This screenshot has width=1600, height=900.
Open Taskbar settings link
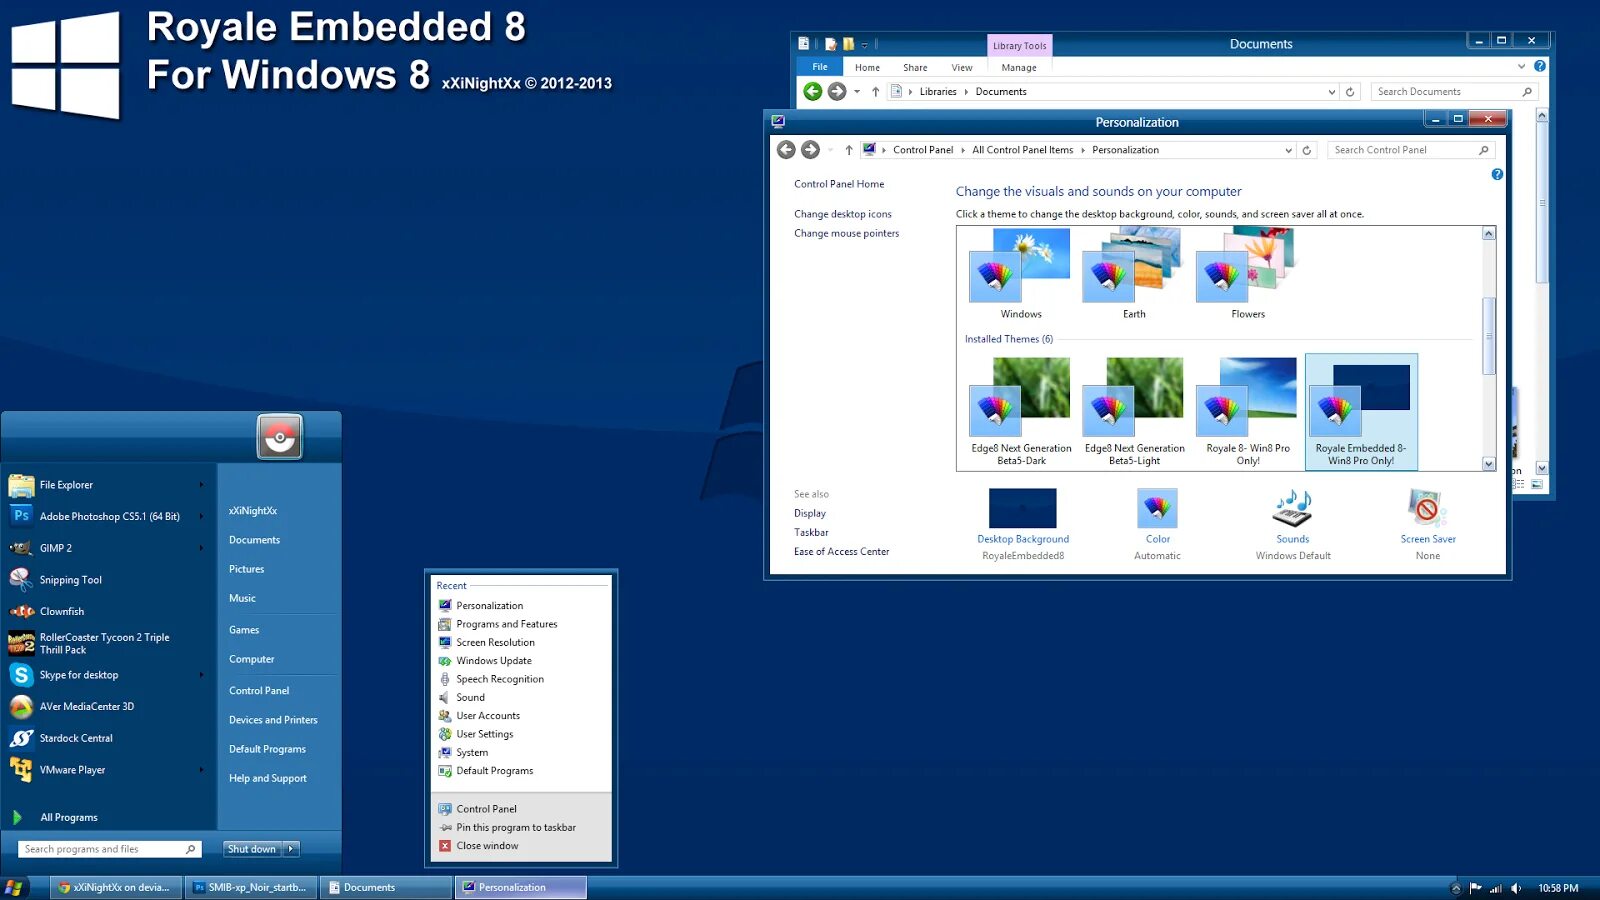pyautogui.click(x=811, y=533)
